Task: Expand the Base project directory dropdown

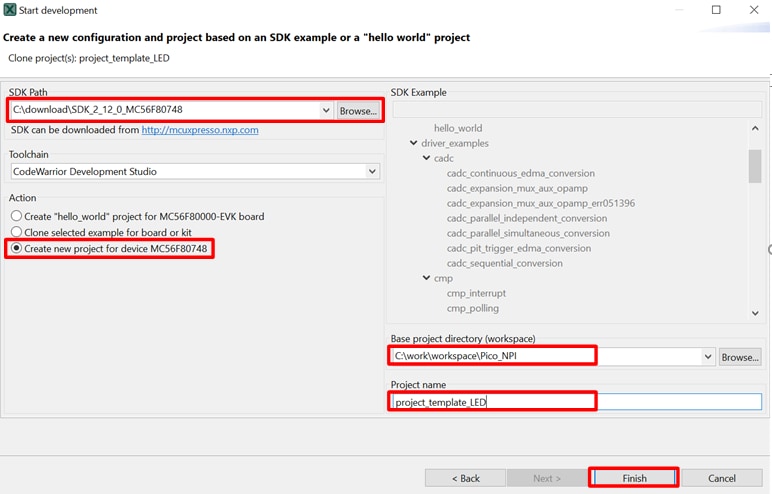Action: (x=708, y=356)
